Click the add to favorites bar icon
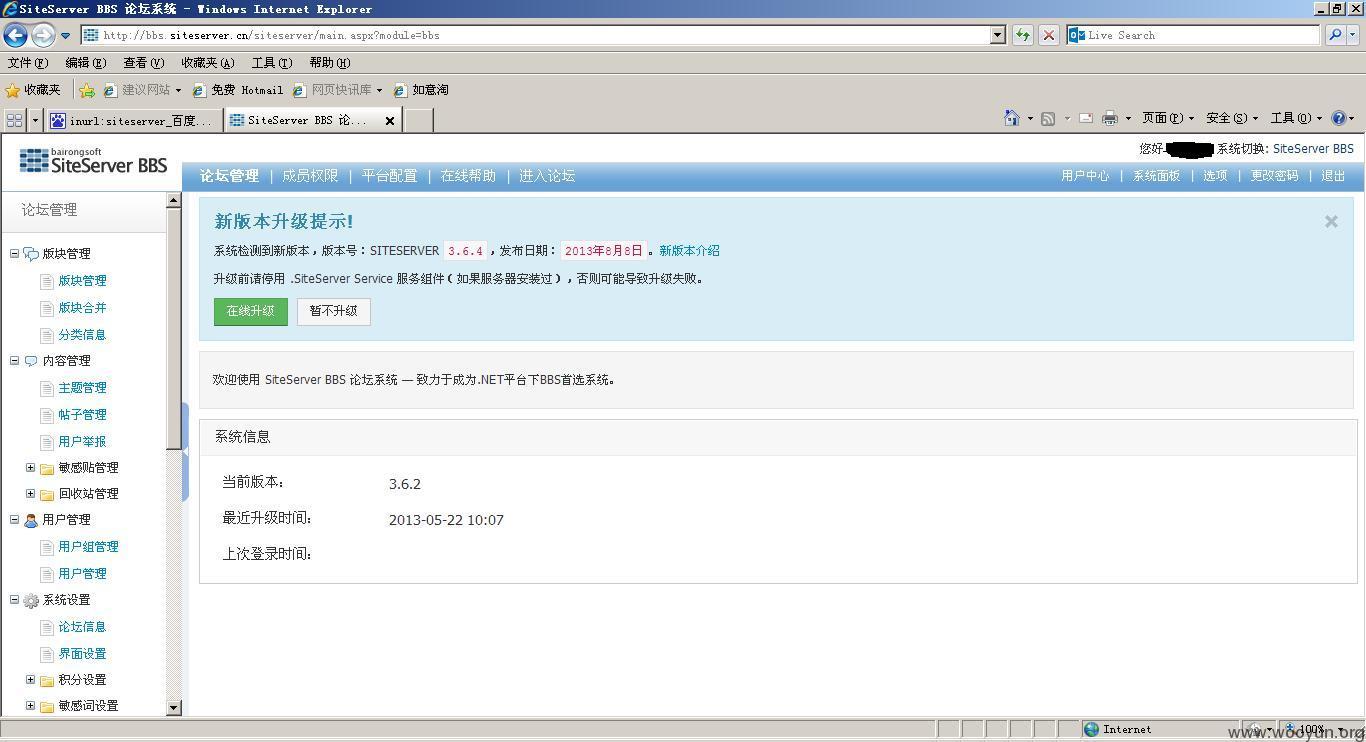1366x742 pixels. point(87,90)
